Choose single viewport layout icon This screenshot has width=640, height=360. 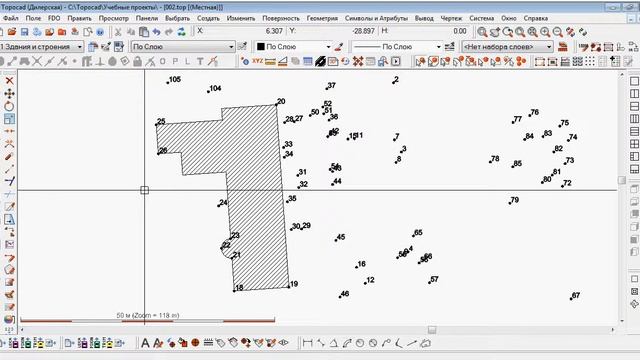click(634, 81)
